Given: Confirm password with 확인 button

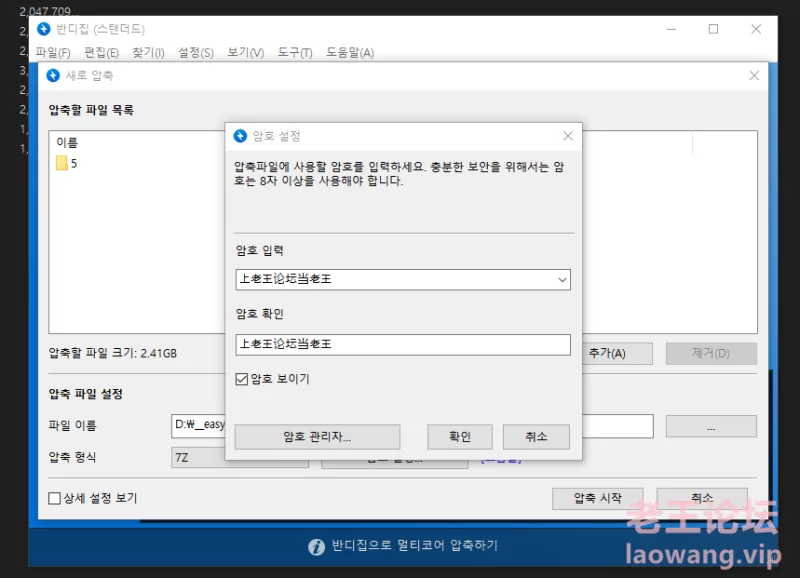Looking at the screenshot, I should [x=460, y=437].
